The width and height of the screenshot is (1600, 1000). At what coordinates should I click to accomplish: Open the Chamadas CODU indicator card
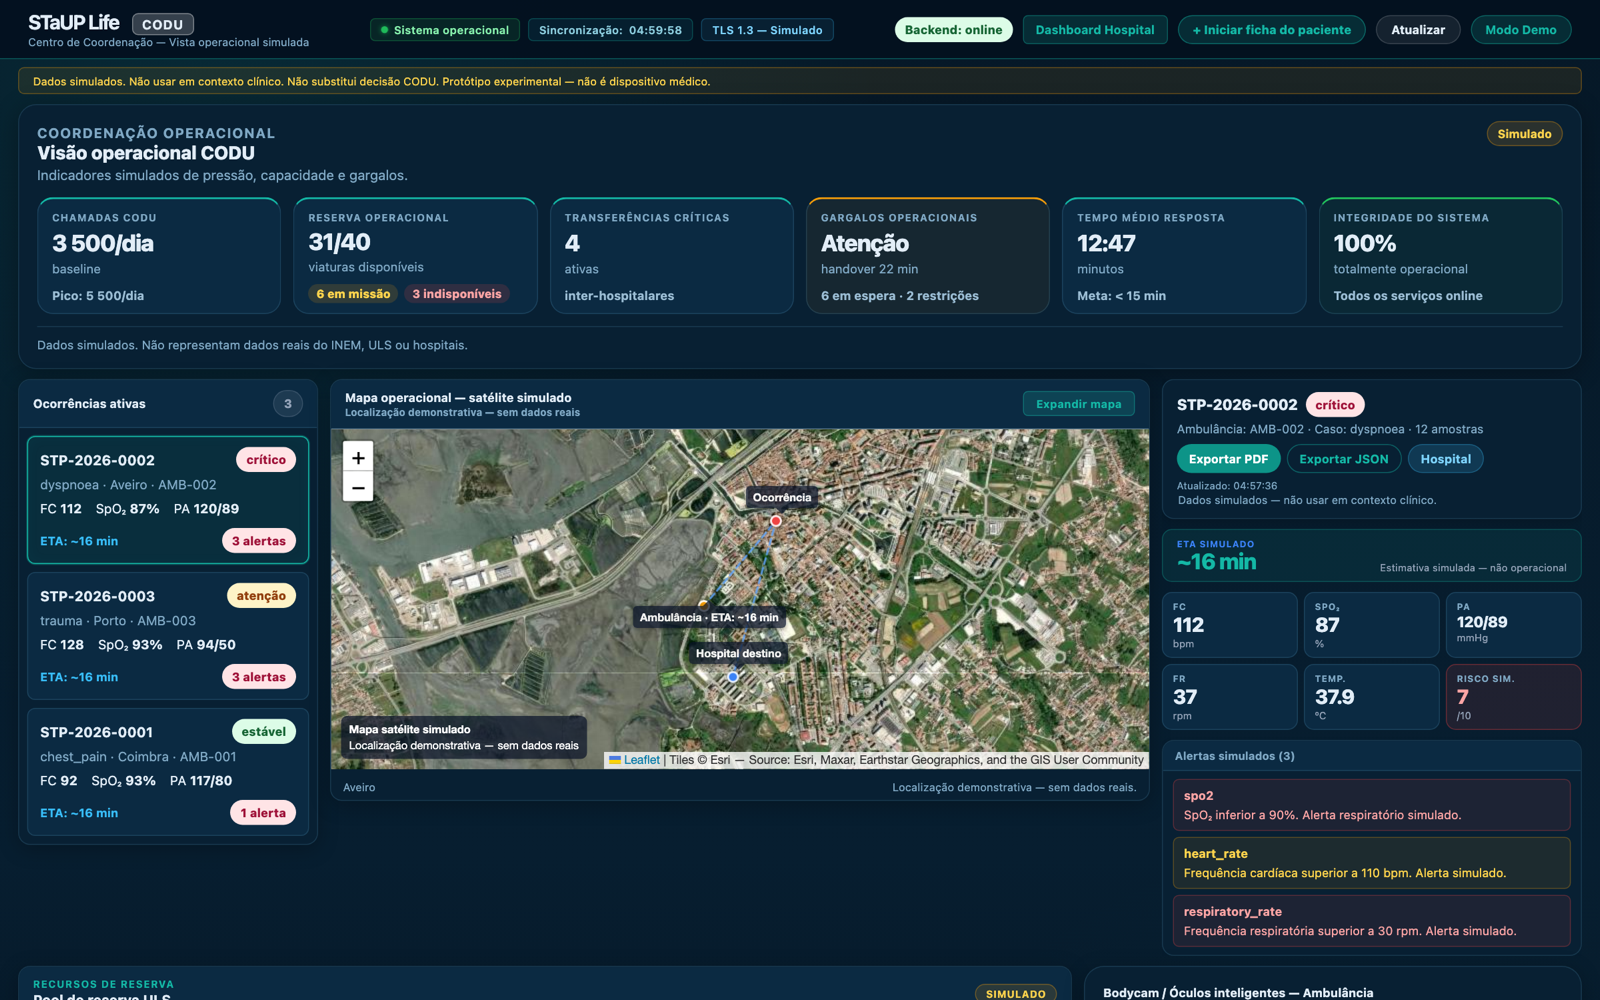click(x=159, y=256)
